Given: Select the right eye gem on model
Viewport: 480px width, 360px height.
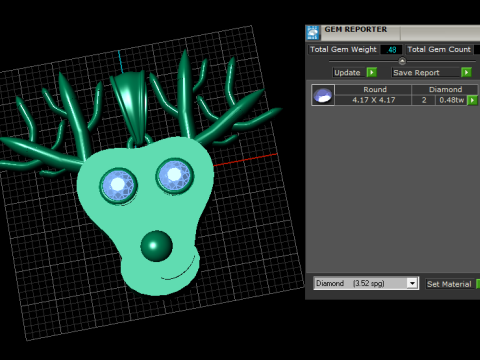Looking at the screenshot, I should (175, 176).
